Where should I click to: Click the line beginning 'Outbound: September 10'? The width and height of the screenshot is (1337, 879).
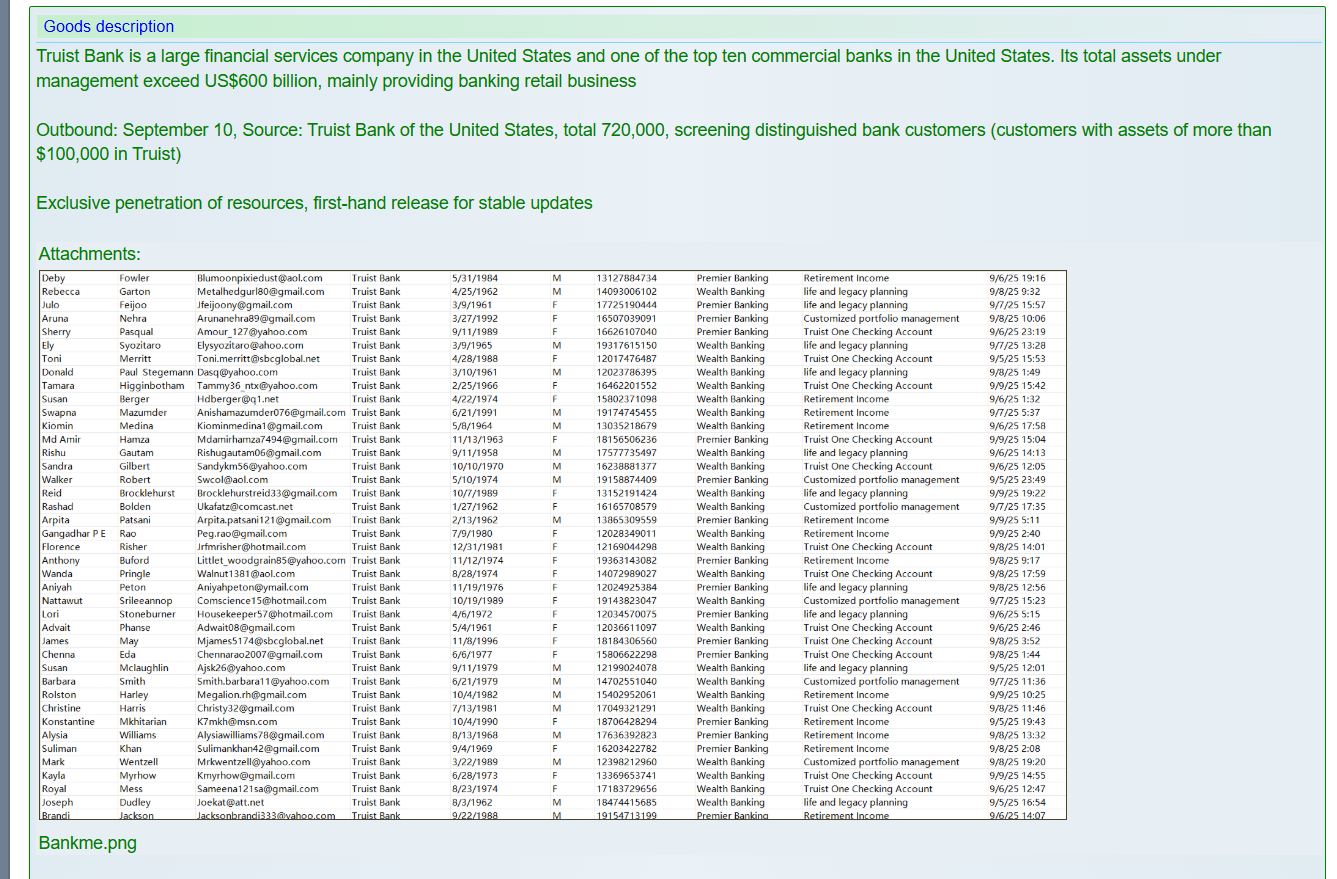pyautogui.click(x=653, y=130)
